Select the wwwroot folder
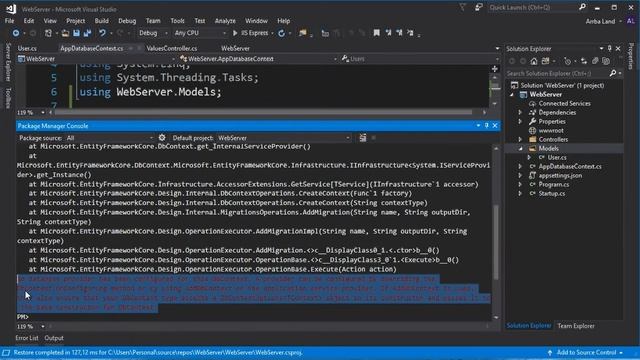The image size is (640, 360). [551, 131]
